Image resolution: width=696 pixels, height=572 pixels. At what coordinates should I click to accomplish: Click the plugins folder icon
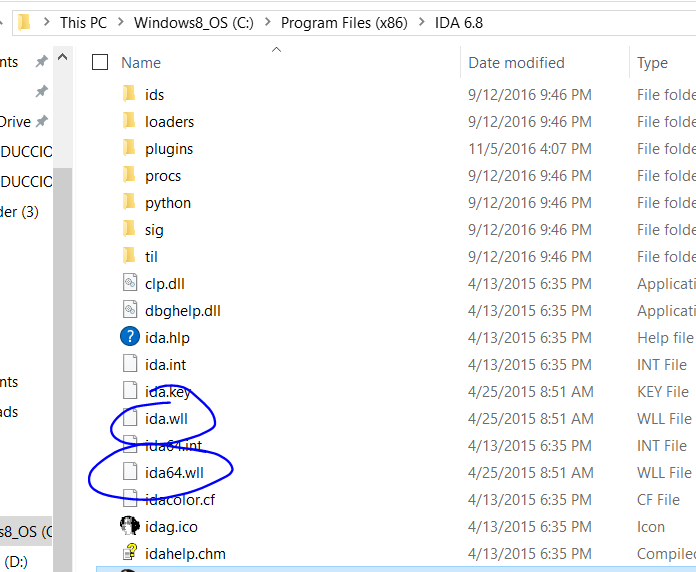click(129, 148)
